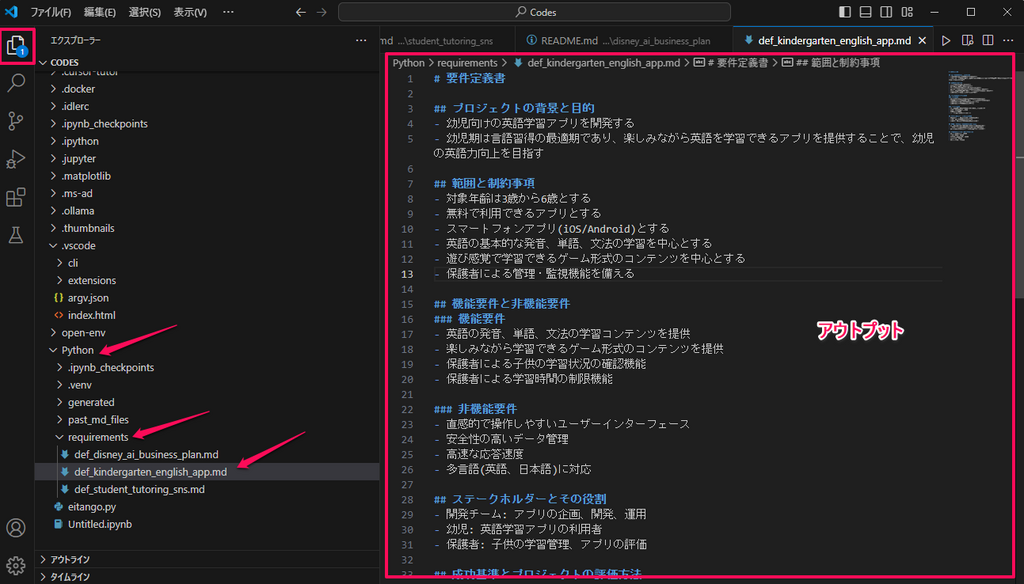Screen dimensions: 1024x584
Task: Go back with the left arrow
Action: tap(300, 12)
